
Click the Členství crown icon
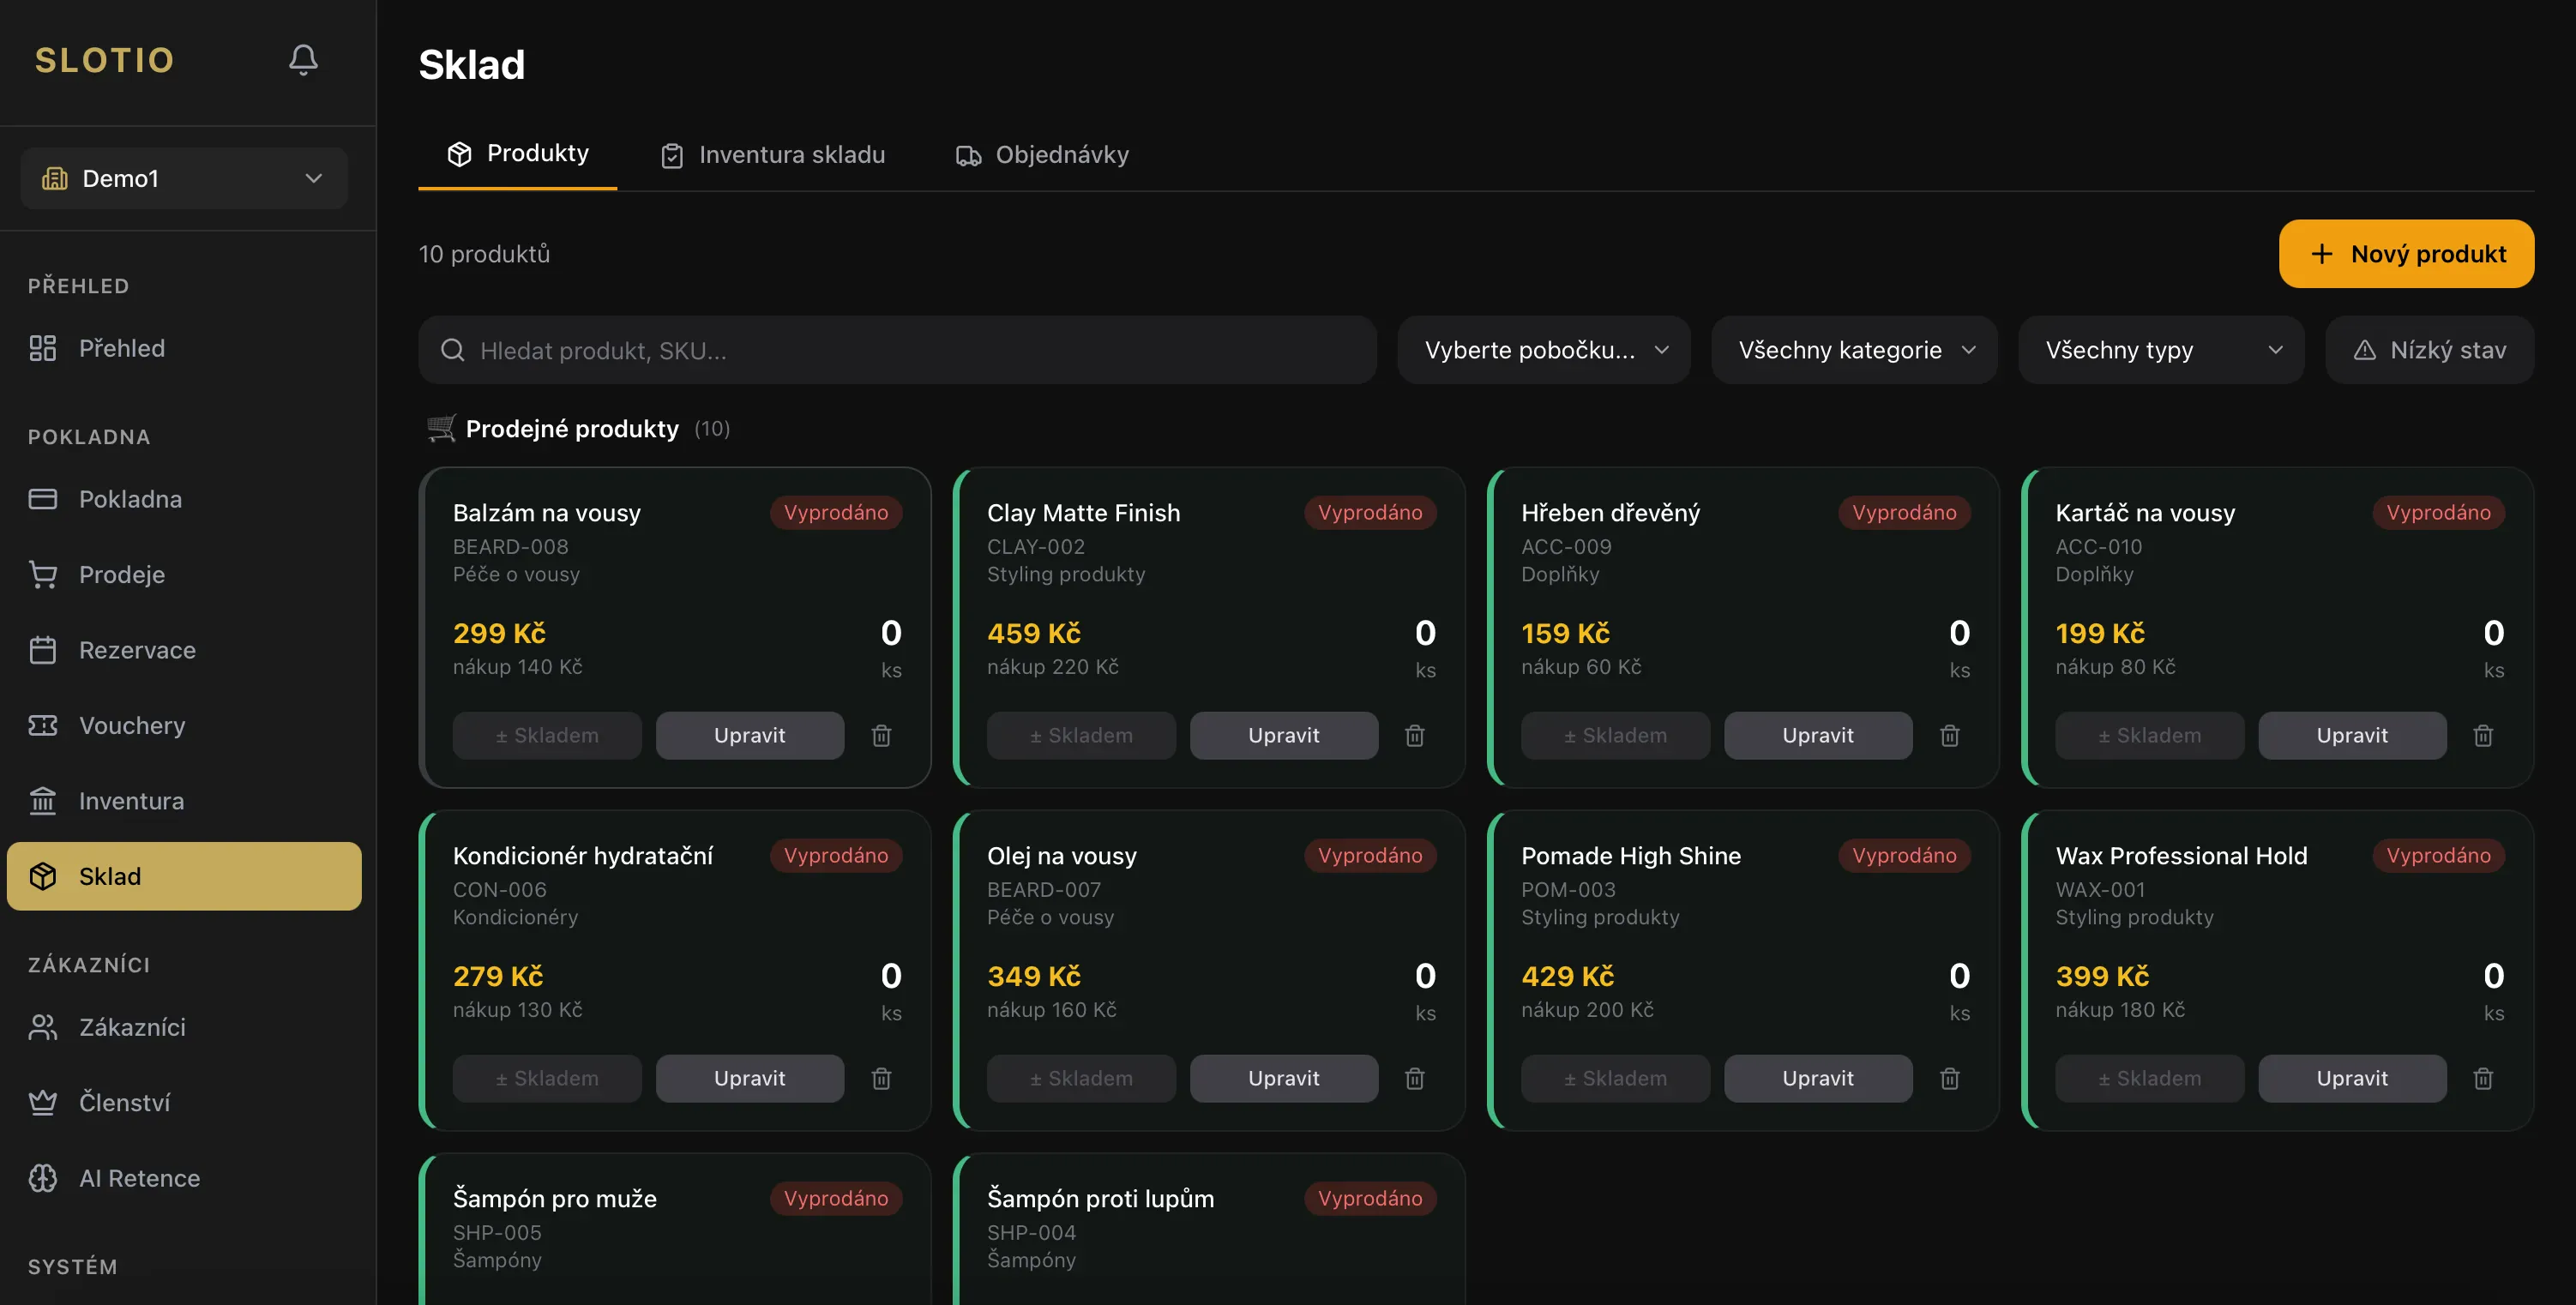tap(43, 1102)
